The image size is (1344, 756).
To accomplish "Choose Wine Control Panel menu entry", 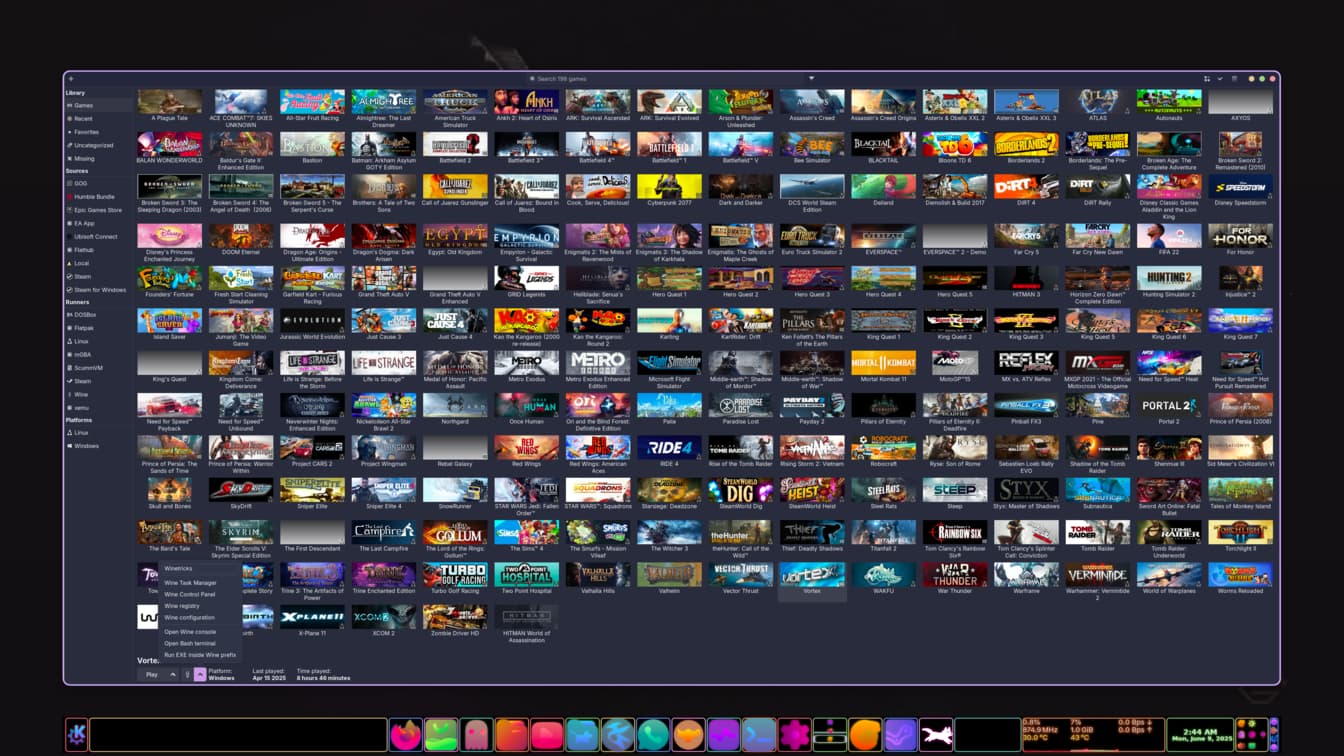I will 200,594.
